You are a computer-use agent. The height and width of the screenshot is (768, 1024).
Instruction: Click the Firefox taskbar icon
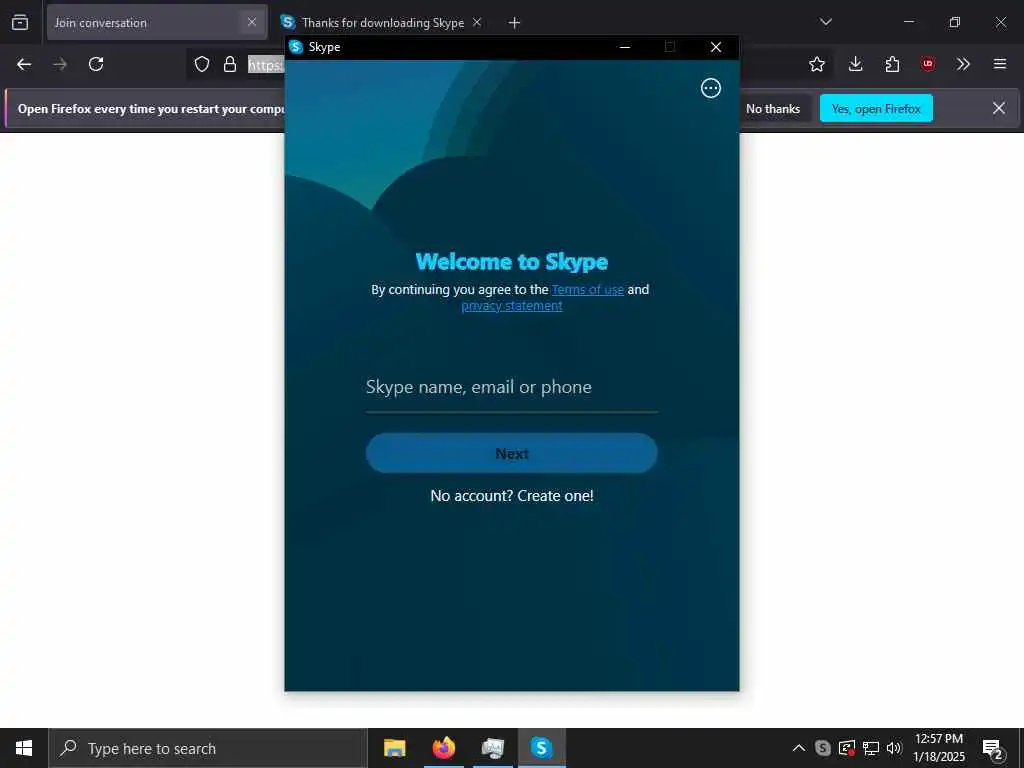[444, 748]
